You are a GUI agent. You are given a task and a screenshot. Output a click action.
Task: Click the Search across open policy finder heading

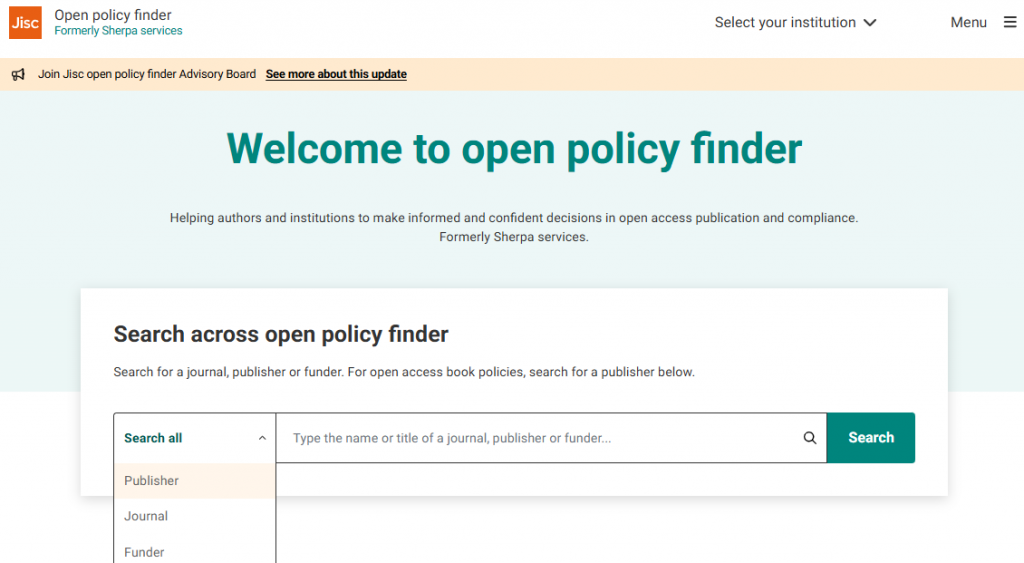pyautogui.click(x=281, y=334)
